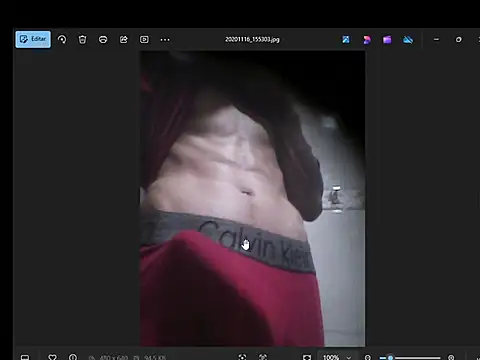Share the photo using the share icon
The image size is (480, 360).
pos(124,40)
